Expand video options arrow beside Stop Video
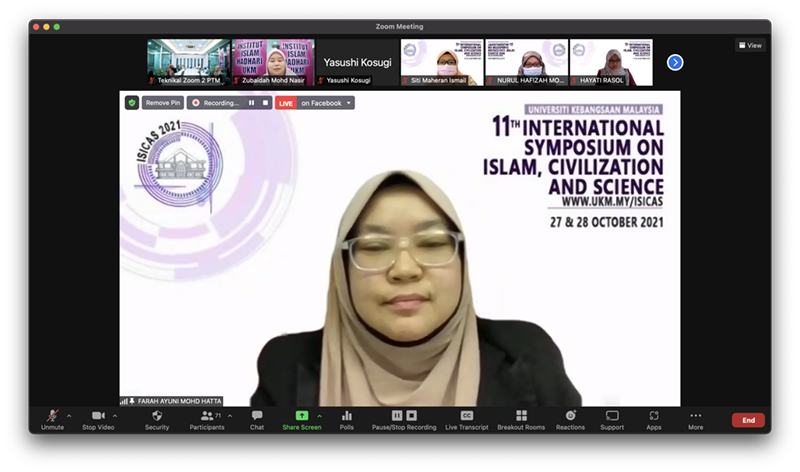This screenshot has height=472, width=800. click(x=115, y=416)
